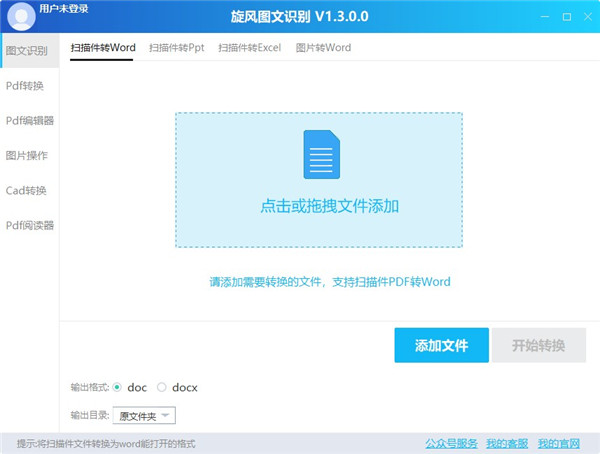The height and width of the screenshot is (454, 600).
Task: Select Pdf转换 in the sidebar
Action: [x=25, y=85]
